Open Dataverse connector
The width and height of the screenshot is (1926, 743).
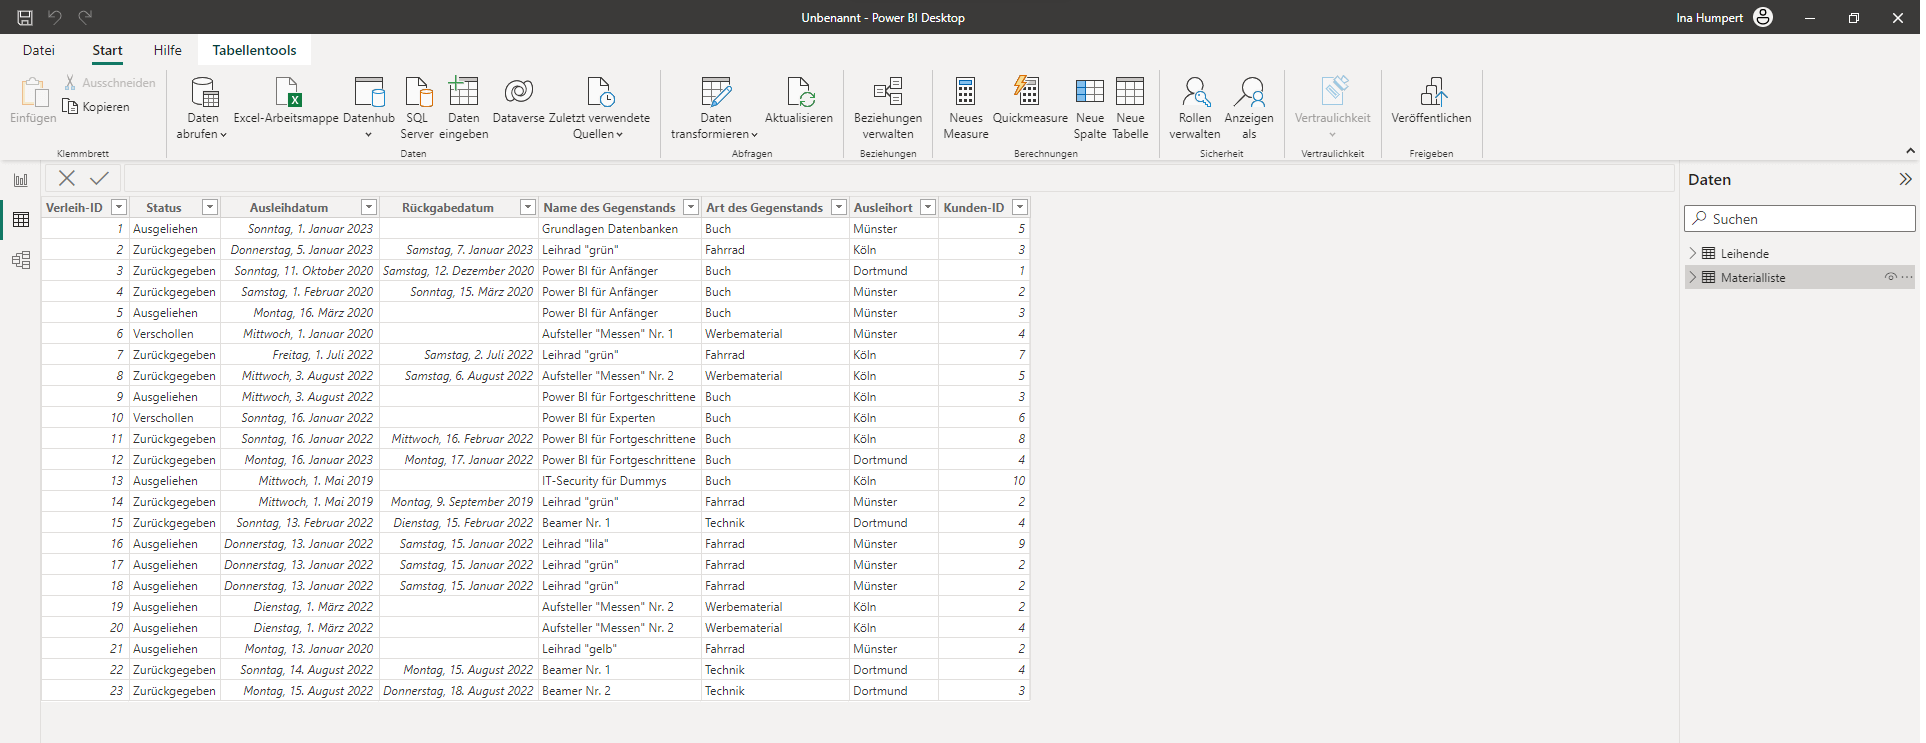(518, 101)
